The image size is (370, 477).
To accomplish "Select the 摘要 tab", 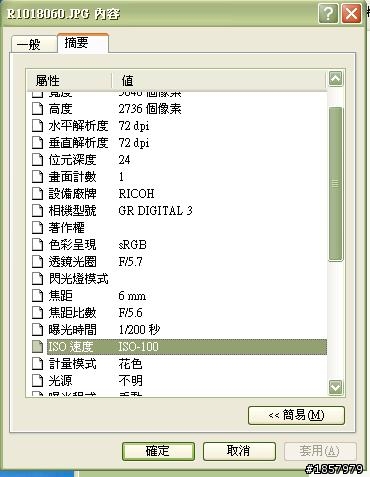I will point(83,43).
